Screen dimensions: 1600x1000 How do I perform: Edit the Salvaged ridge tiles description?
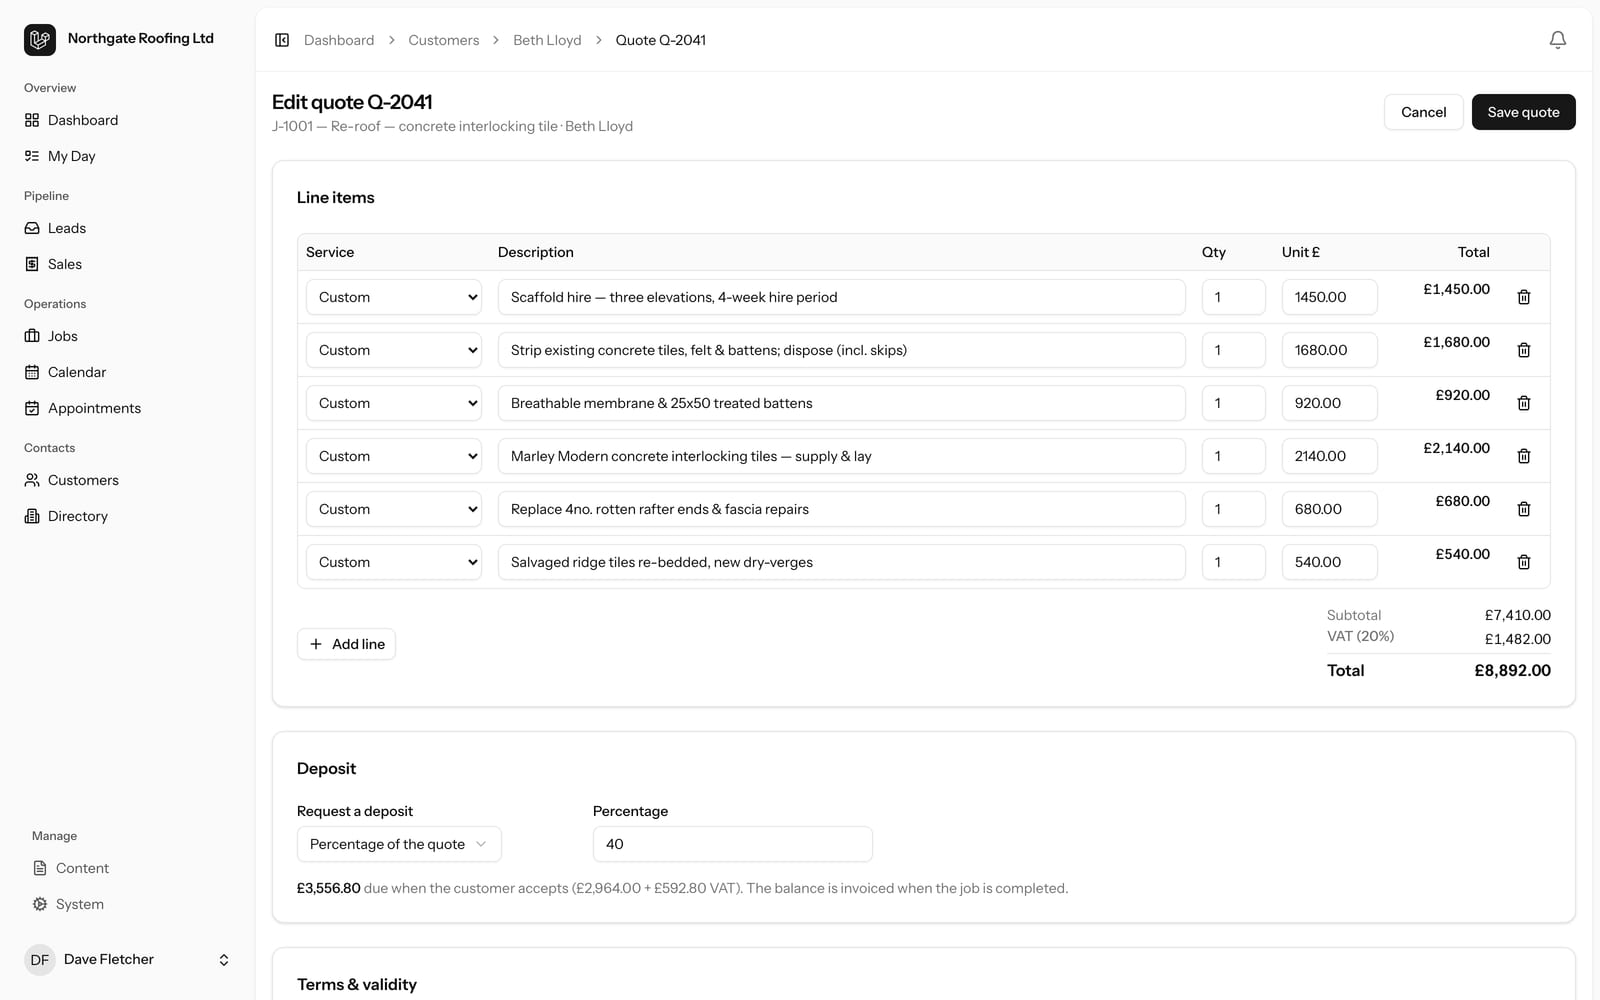coord(842,562)
